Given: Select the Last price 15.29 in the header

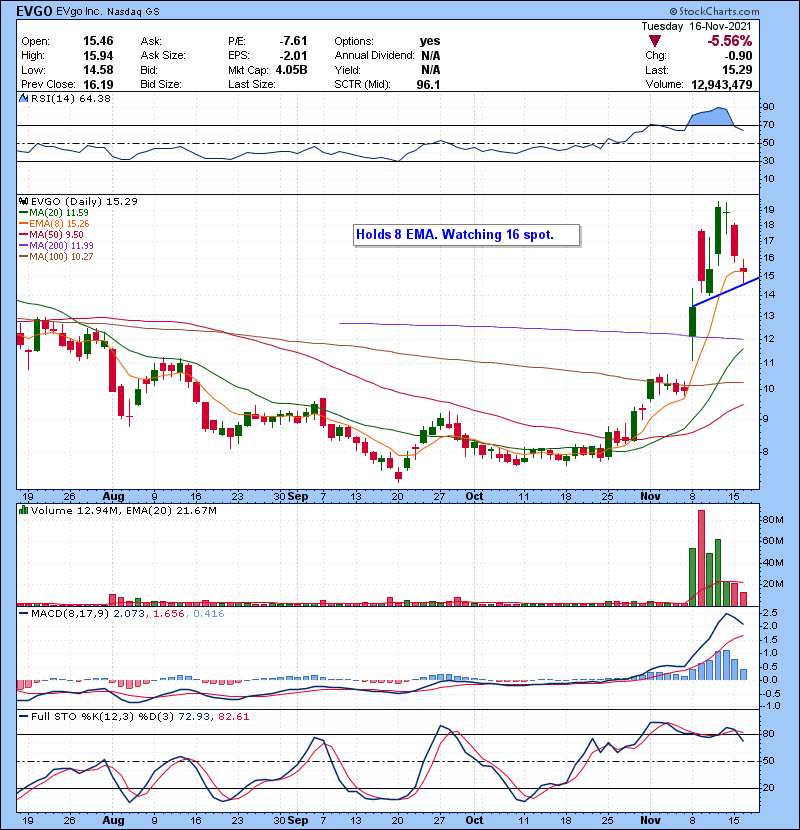Looking at the screenshot, I should click(737, 70).
